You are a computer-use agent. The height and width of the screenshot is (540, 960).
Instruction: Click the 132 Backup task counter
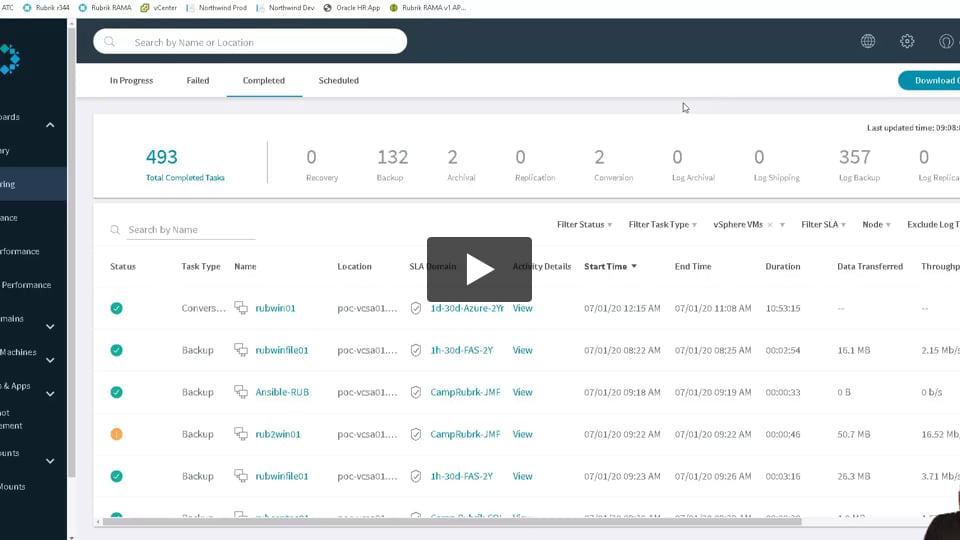click(x=392, y=163)
